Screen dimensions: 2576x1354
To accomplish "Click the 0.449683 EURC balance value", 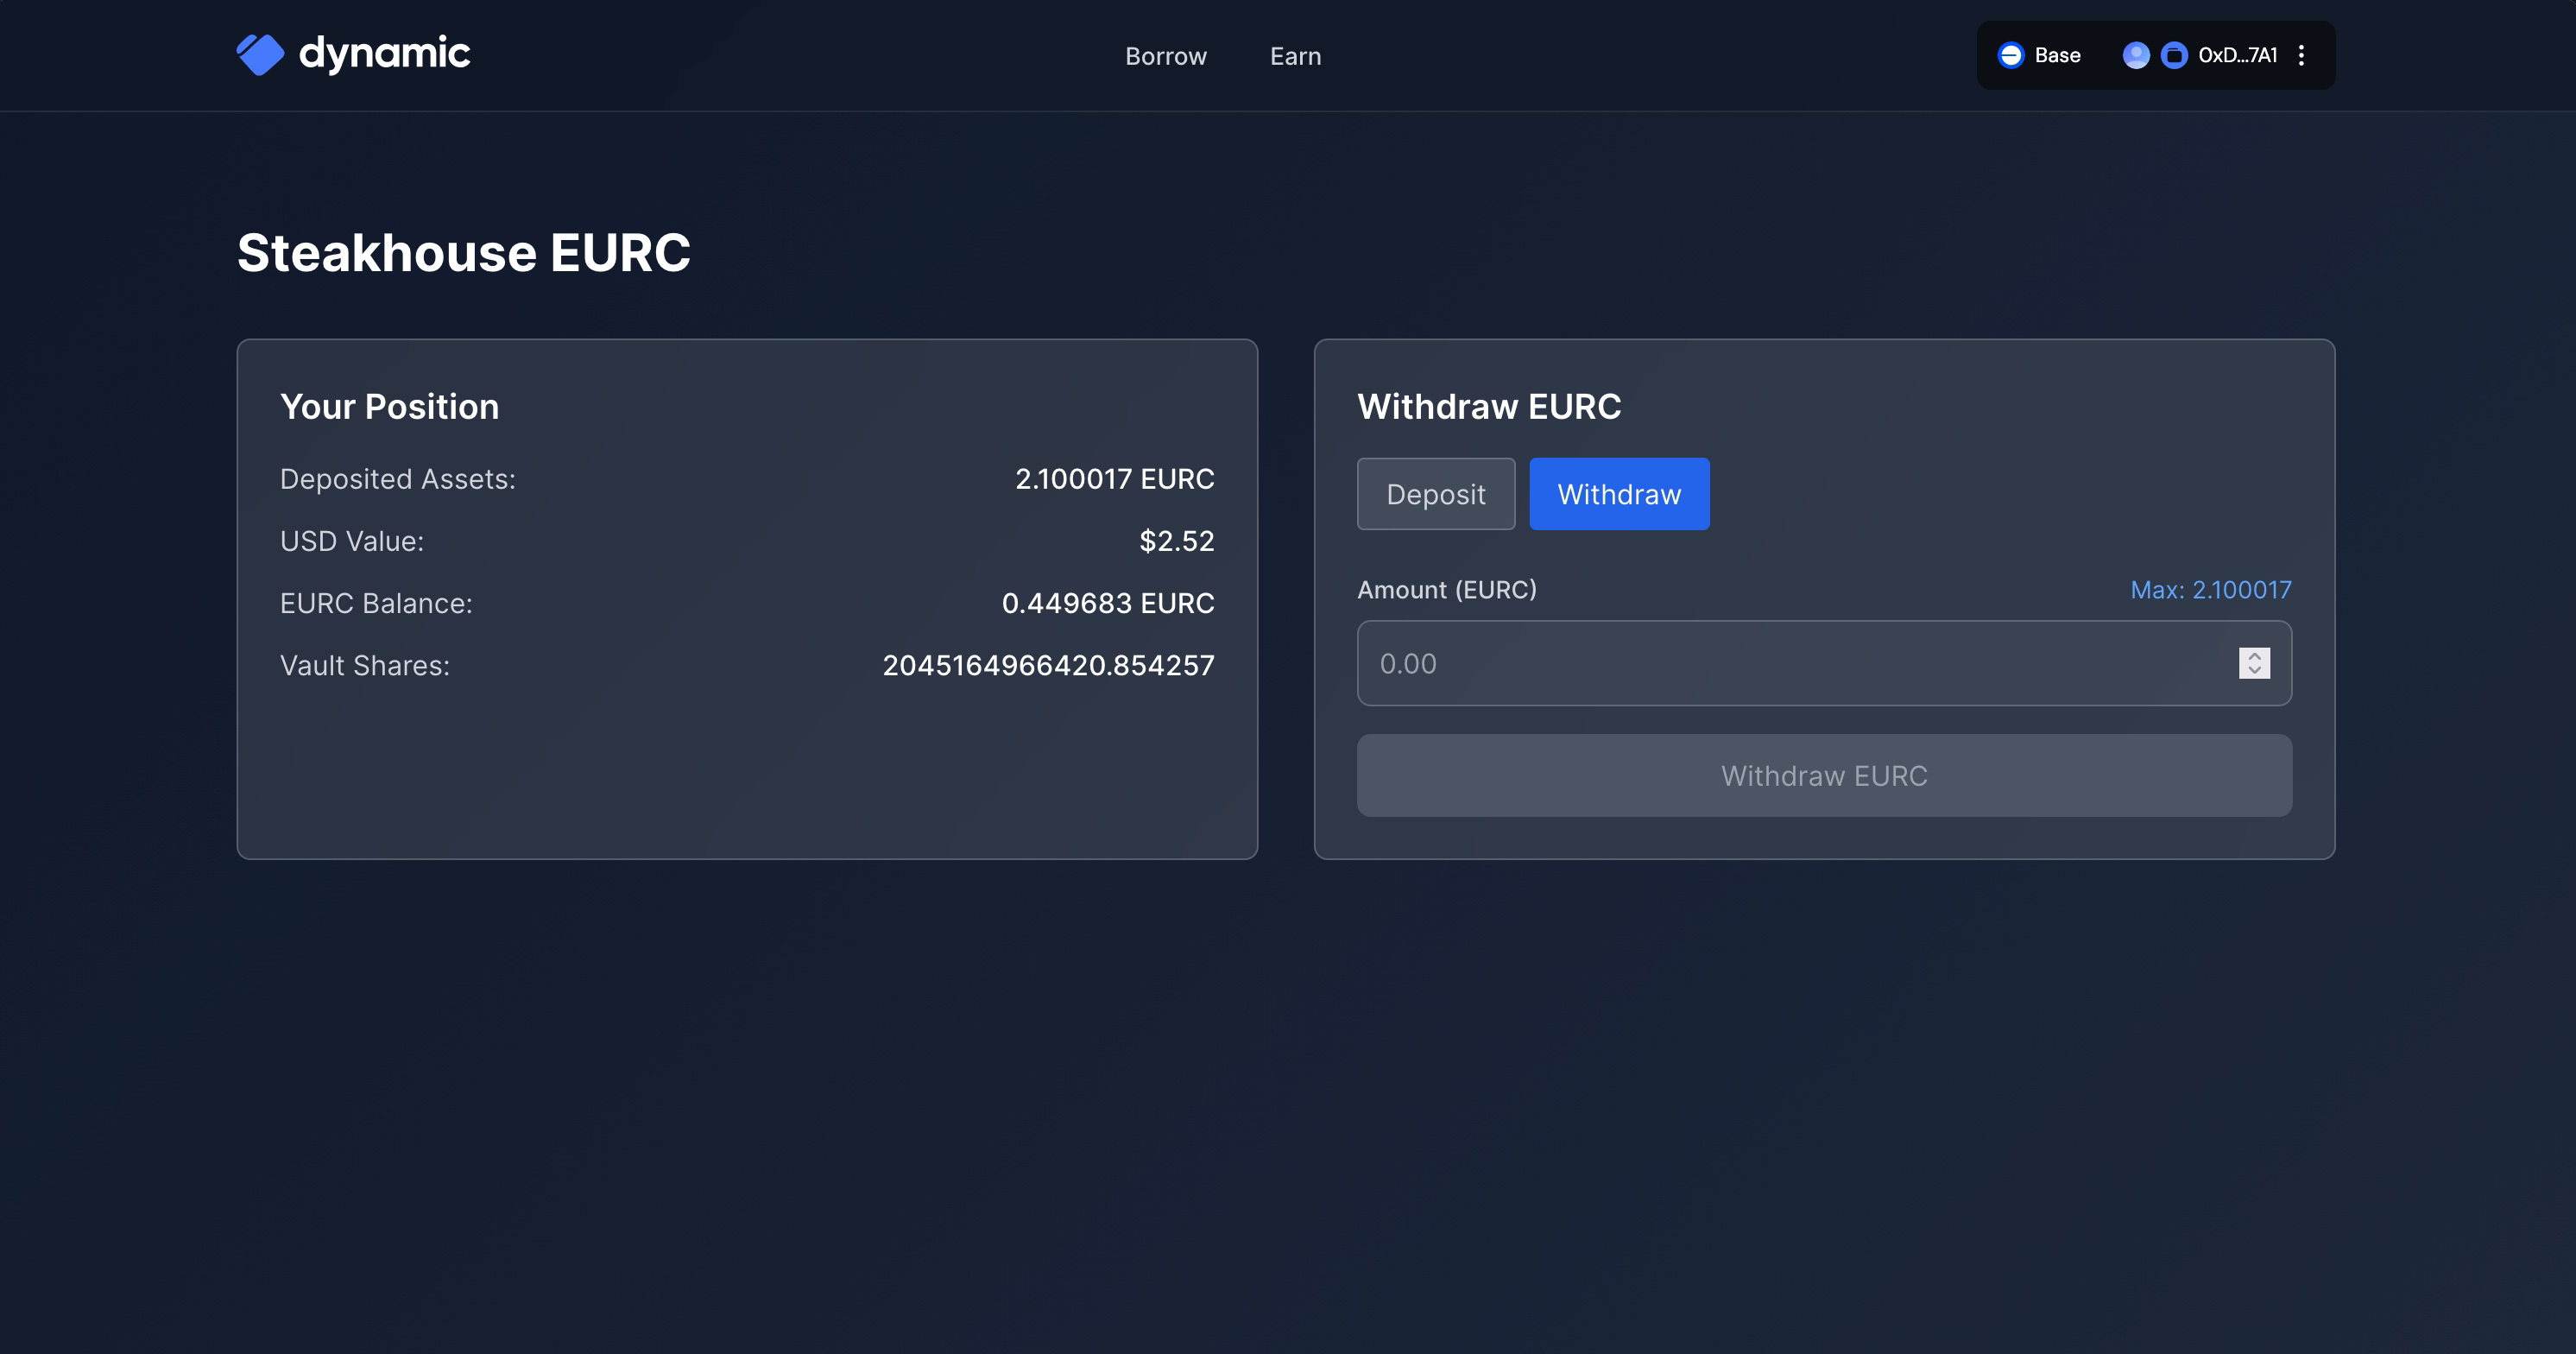I will (x=1107, y=603).
